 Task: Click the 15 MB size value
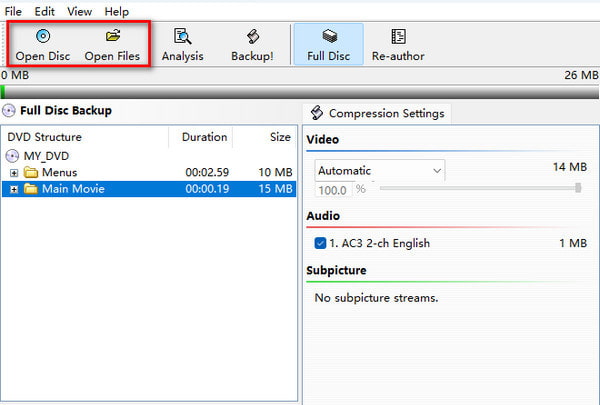point(275,189)
